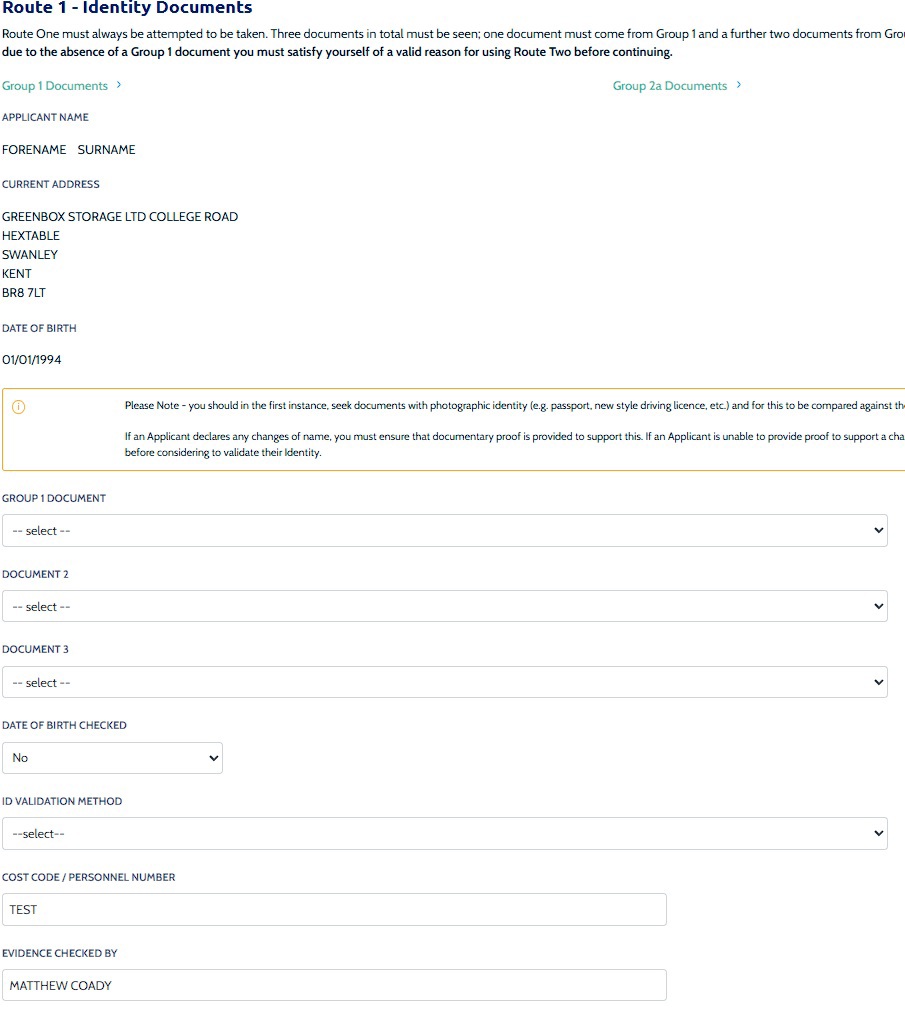Click the Greenbox Storage Ltd address line
905x1014 pixels.
click(x=120, y=217)
